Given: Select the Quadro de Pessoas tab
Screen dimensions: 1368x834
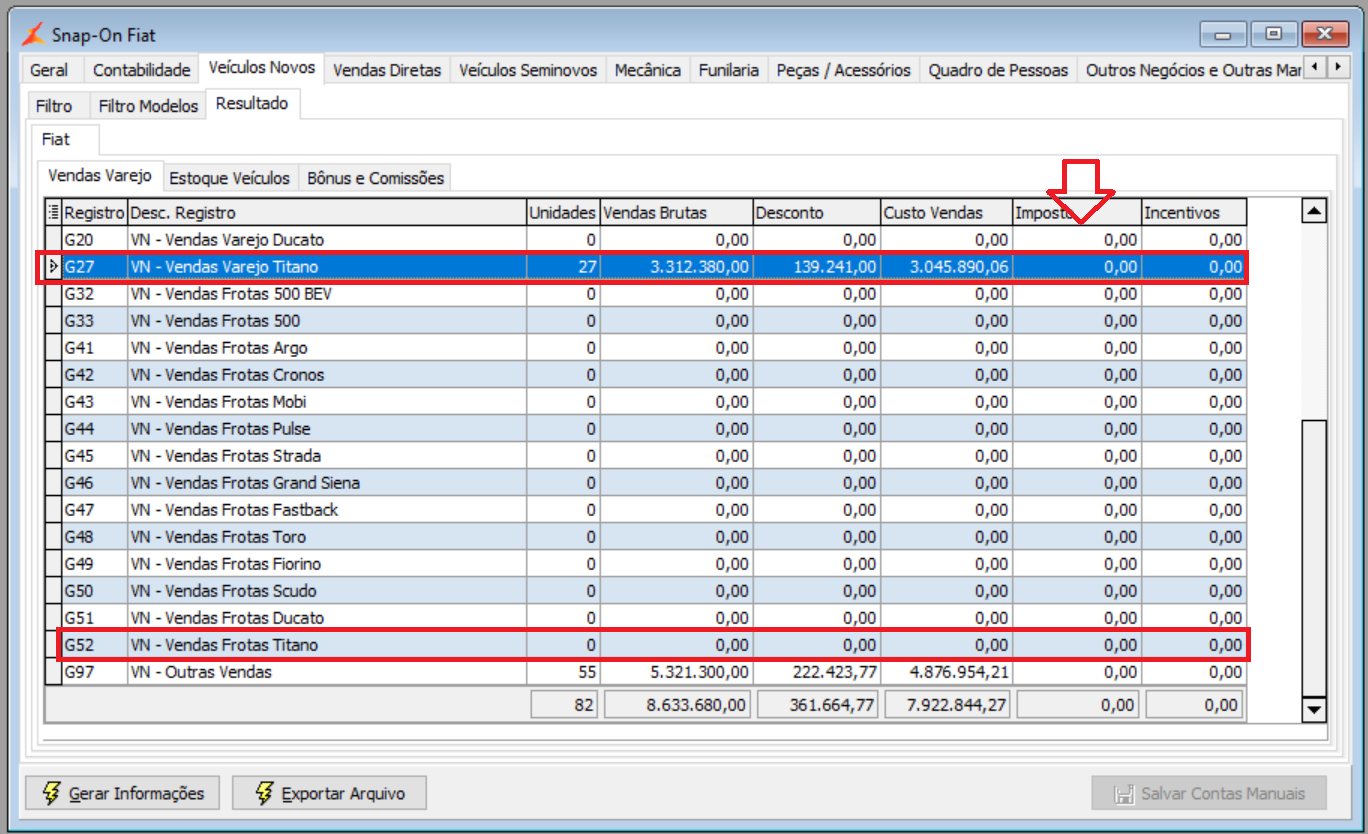Looking at the screenshot, I should tap(998, 70).
